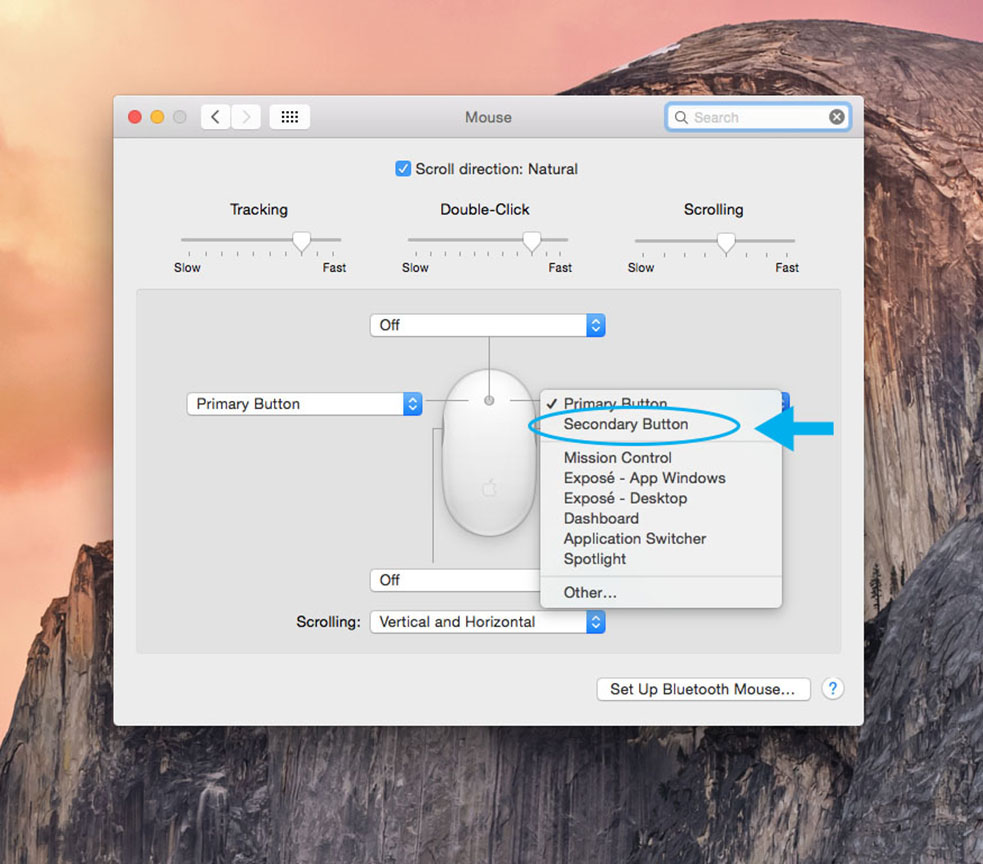Click the Tracking speed slider knob
This screenshot has width=983, height=864.
tap(302, 241)
